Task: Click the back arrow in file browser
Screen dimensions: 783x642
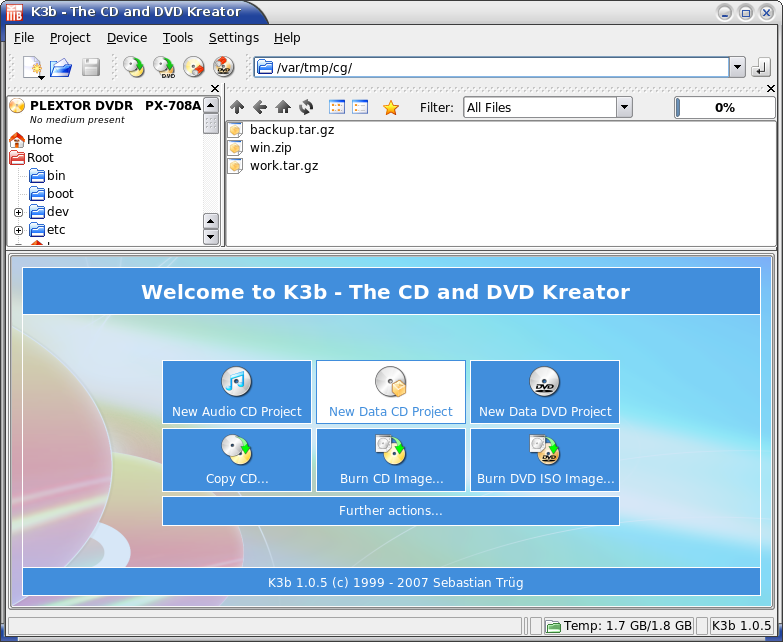Action: coord(260,107)
